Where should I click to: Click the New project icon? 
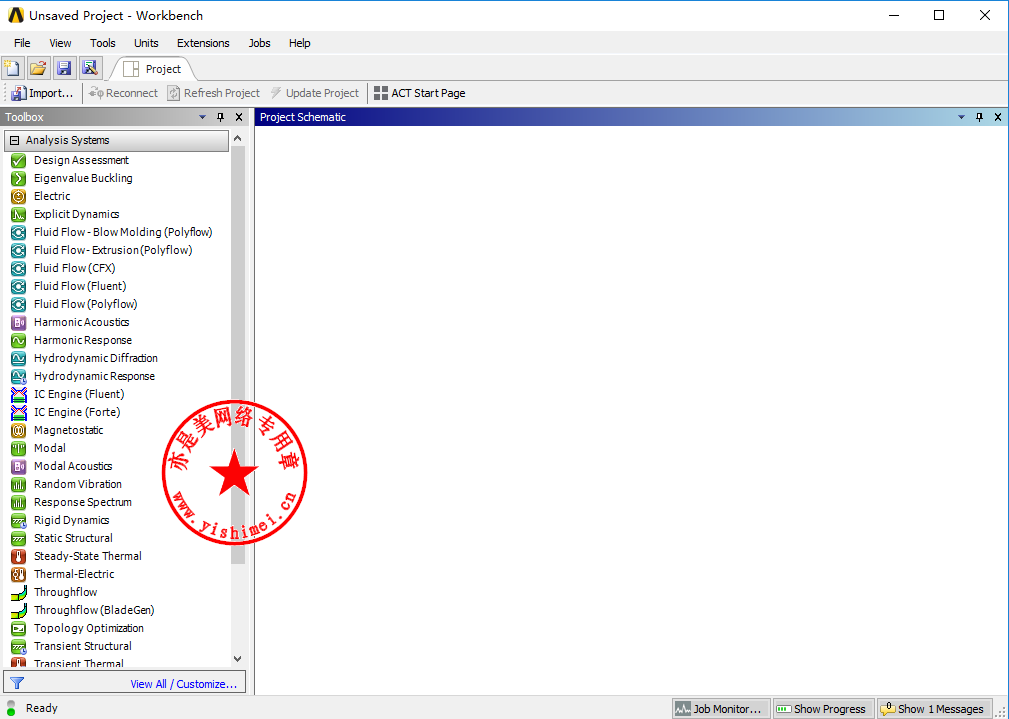(12, 68)
